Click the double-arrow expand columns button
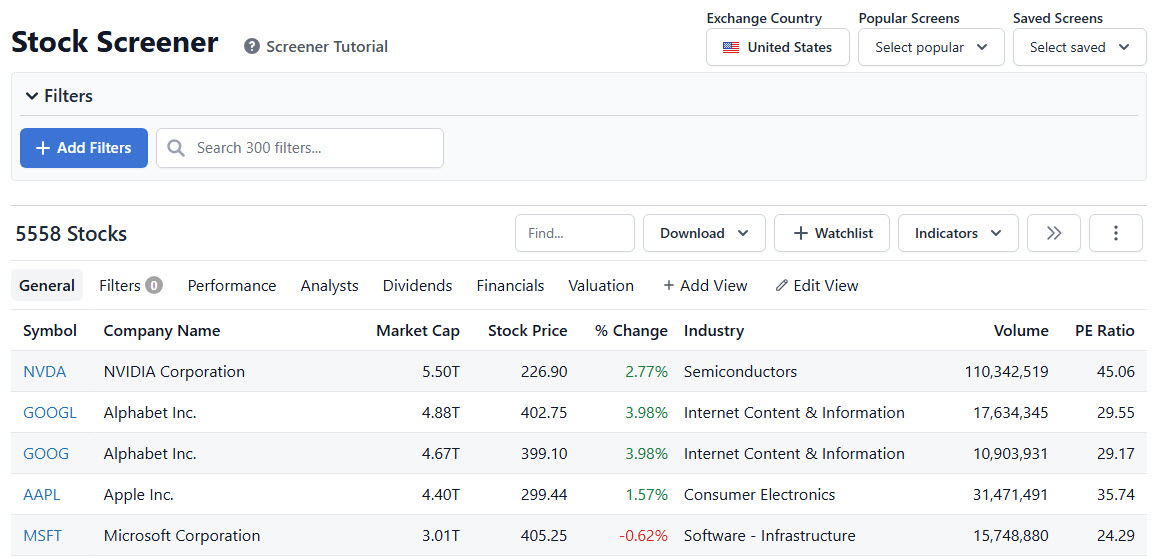 coord(1054,233)
